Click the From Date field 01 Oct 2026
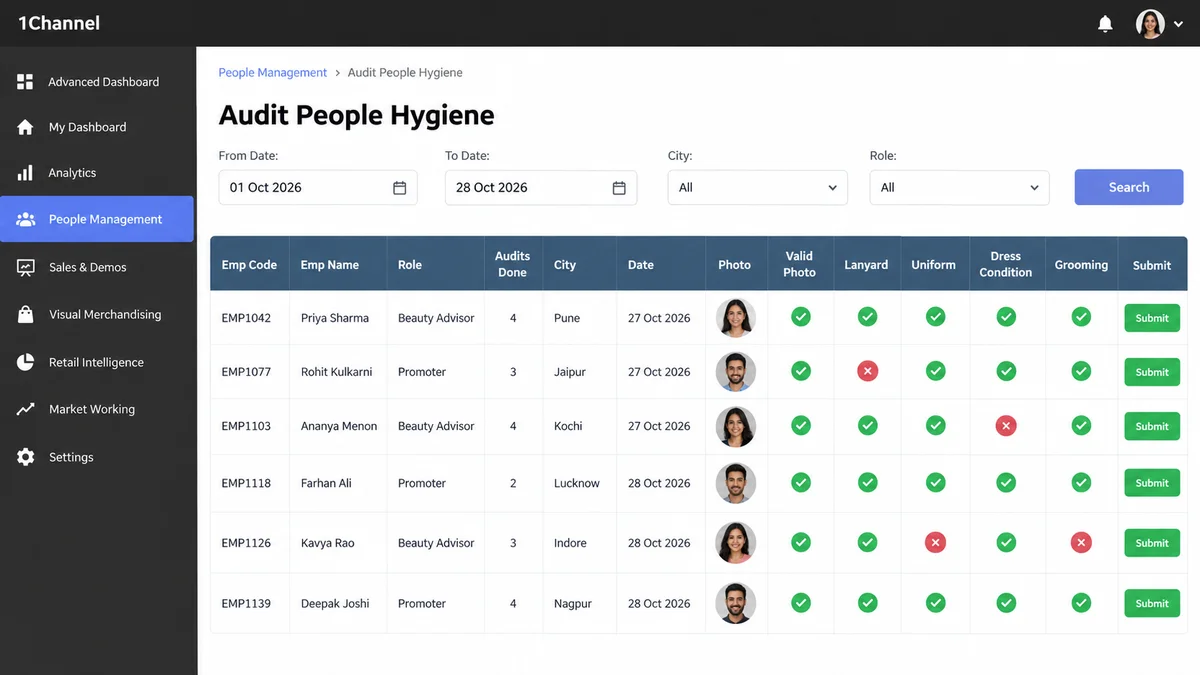This screenshot has width=1200, height=675. click(x=318, y=188)
